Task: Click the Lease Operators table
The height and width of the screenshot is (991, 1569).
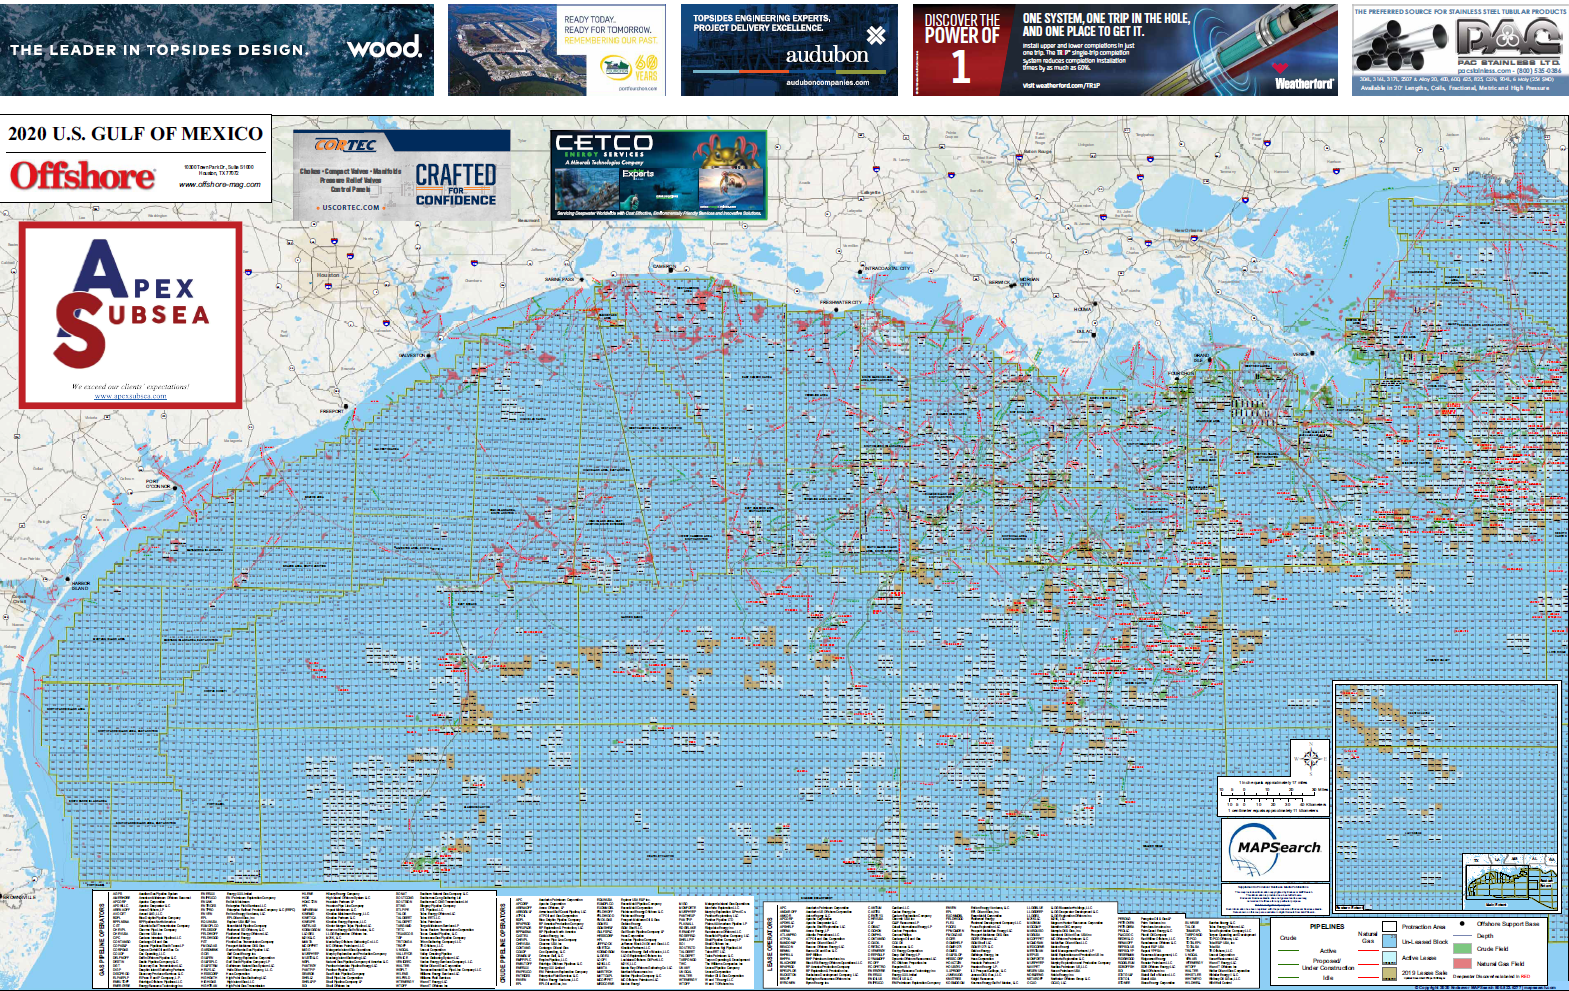Action: [x=1013, y=944]
